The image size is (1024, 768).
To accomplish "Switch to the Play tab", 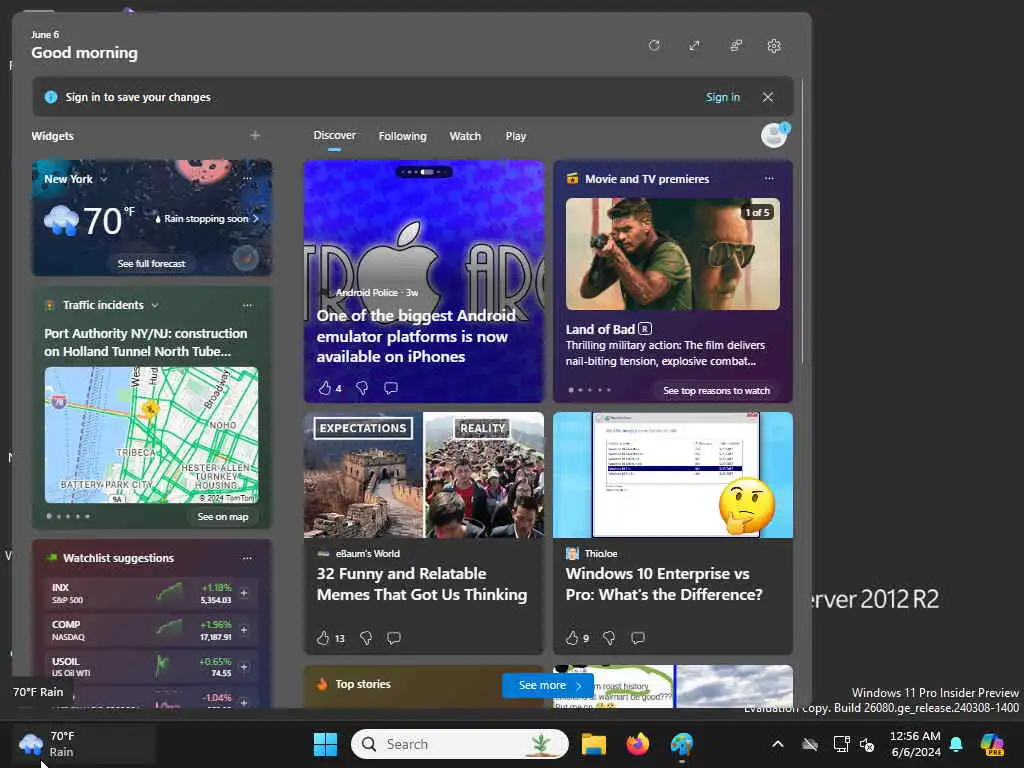I will click(515, 136).
